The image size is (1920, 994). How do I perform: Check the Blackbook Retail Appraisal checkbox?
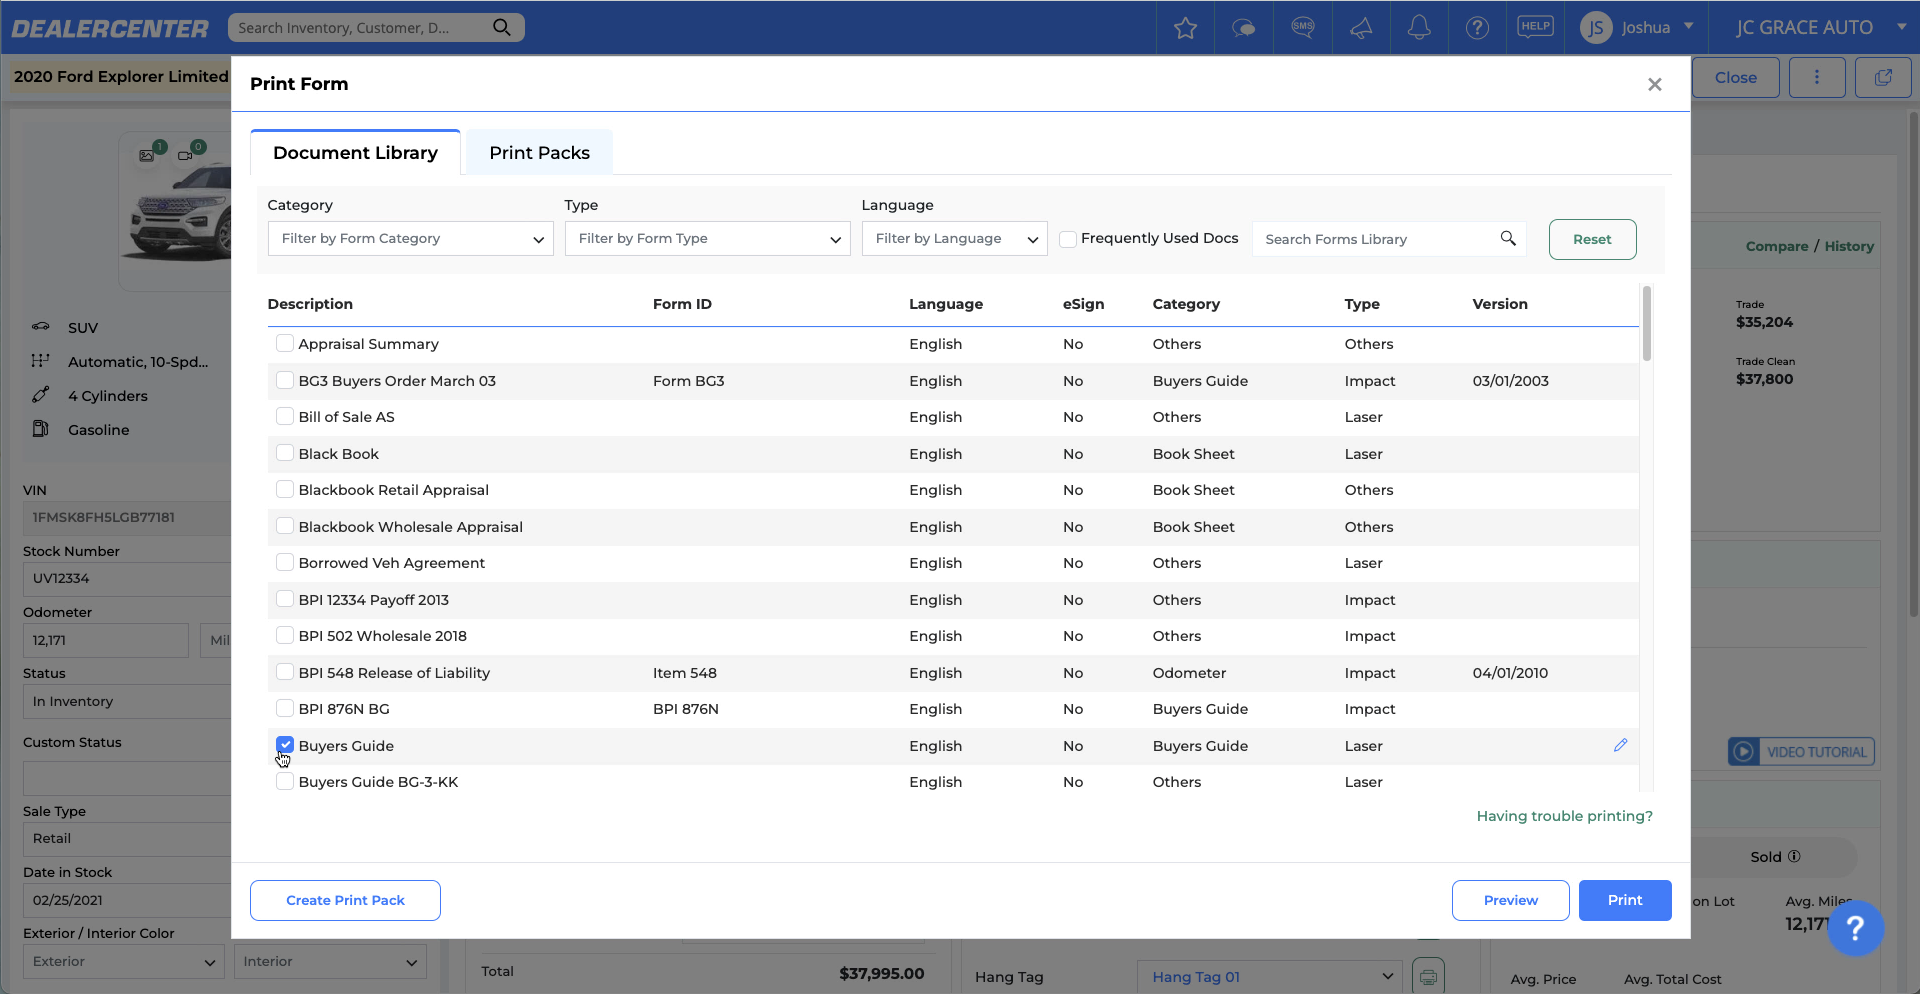pos(285,489)
